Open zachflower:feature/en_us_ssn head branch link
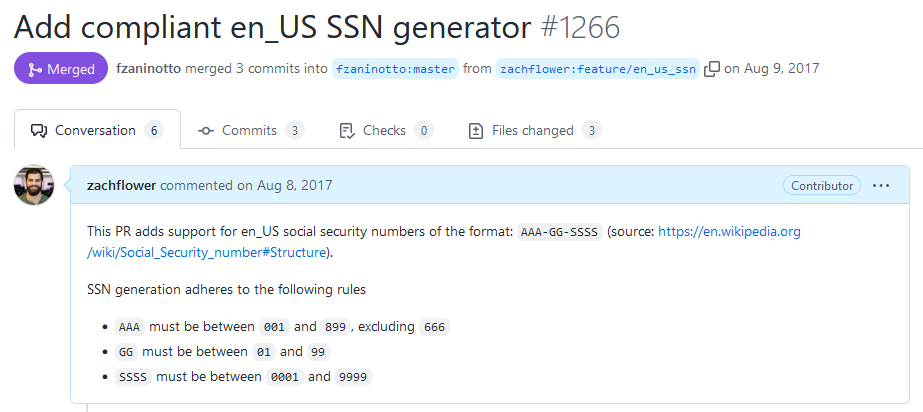This screenshot has height=412, width=923. pos(597,69)
